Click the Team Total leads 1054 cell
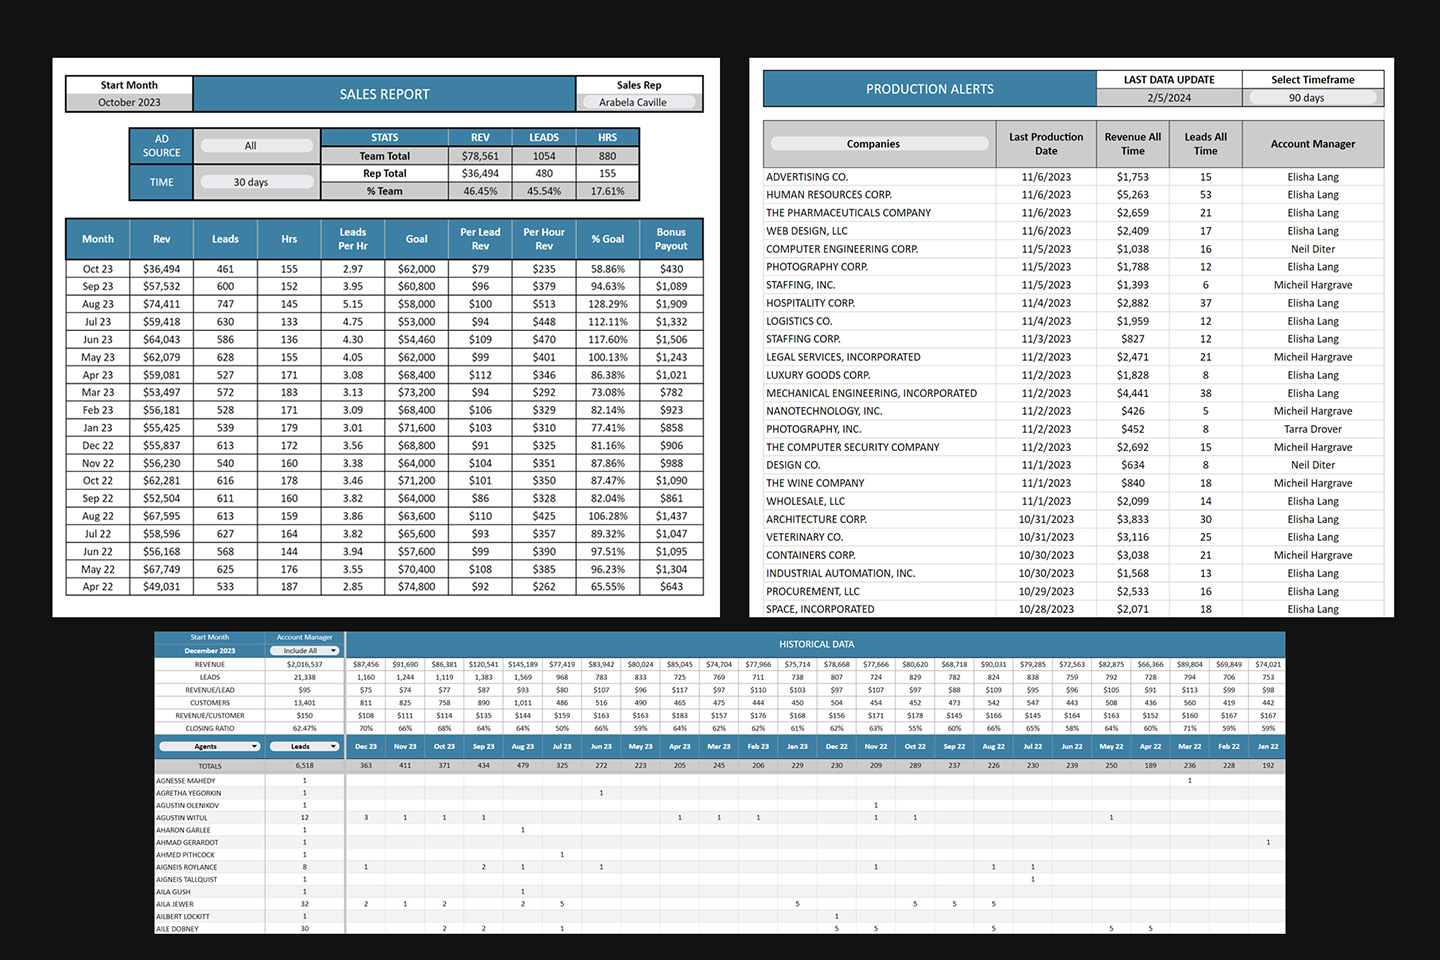 (544, 156)
